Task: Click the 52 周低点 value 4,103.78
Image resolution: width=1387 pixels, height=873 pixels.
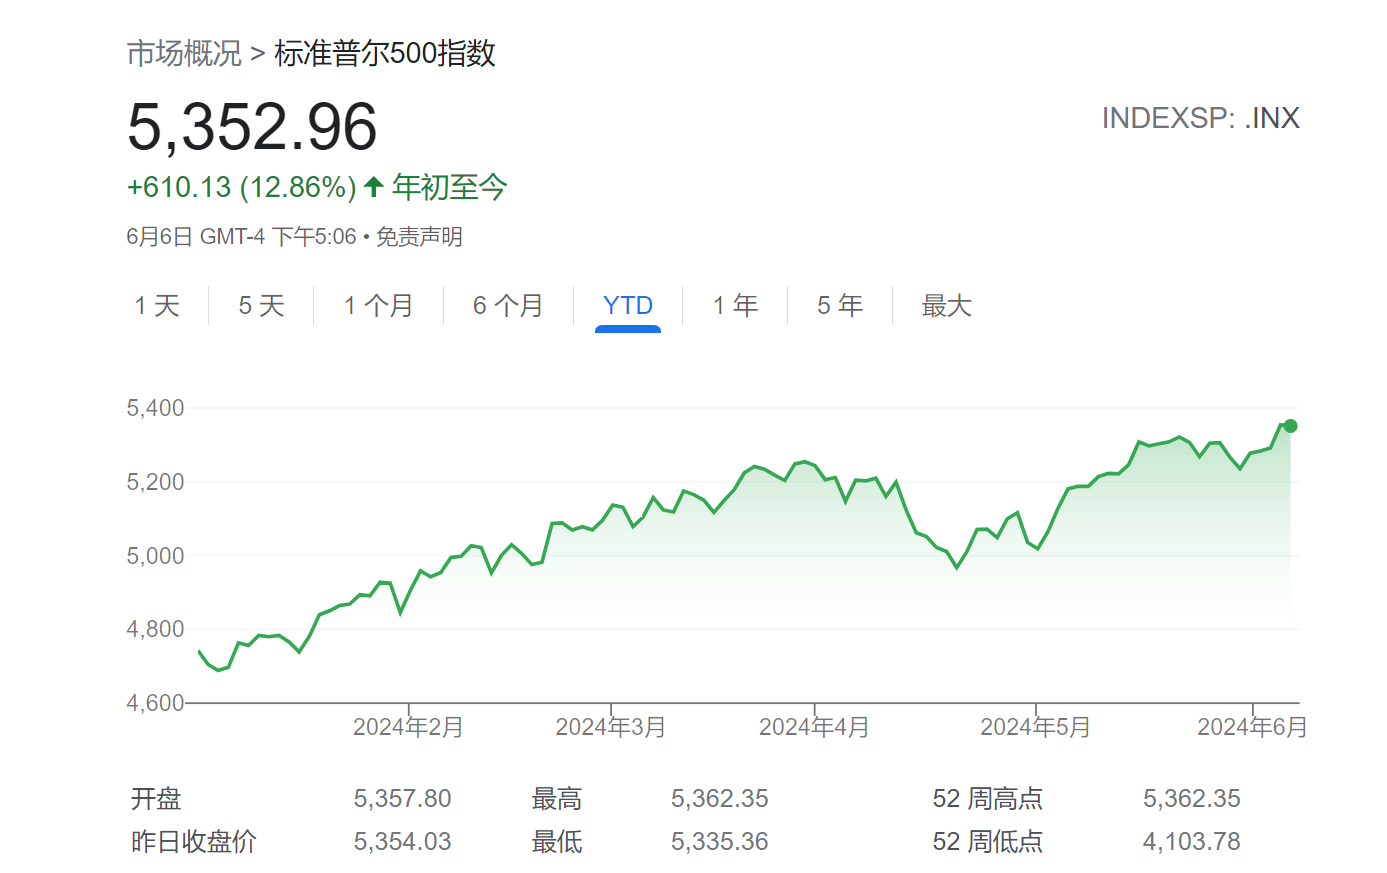Action: tap(1191, 842)
